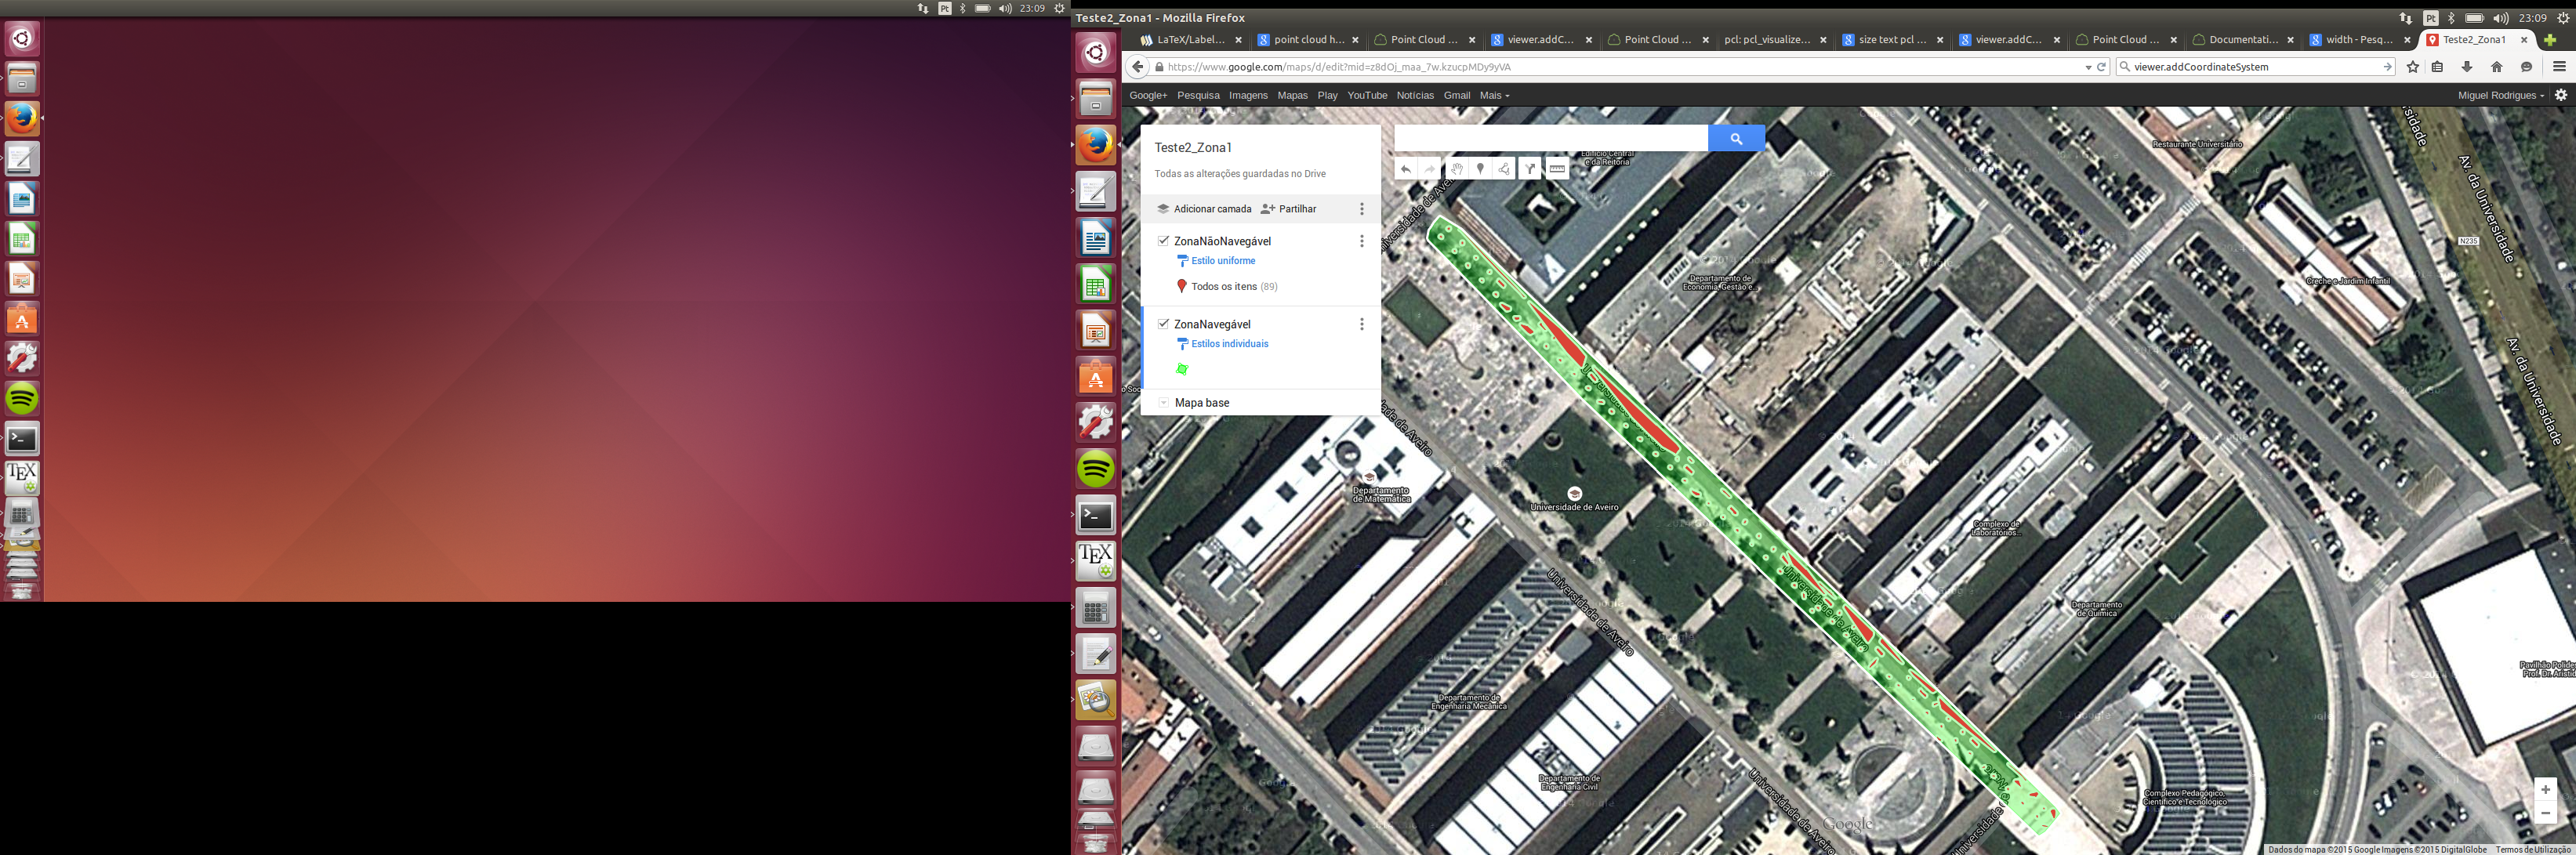Click the Firefox home icon
The image size is (2576, 855).
(2497, 67)
